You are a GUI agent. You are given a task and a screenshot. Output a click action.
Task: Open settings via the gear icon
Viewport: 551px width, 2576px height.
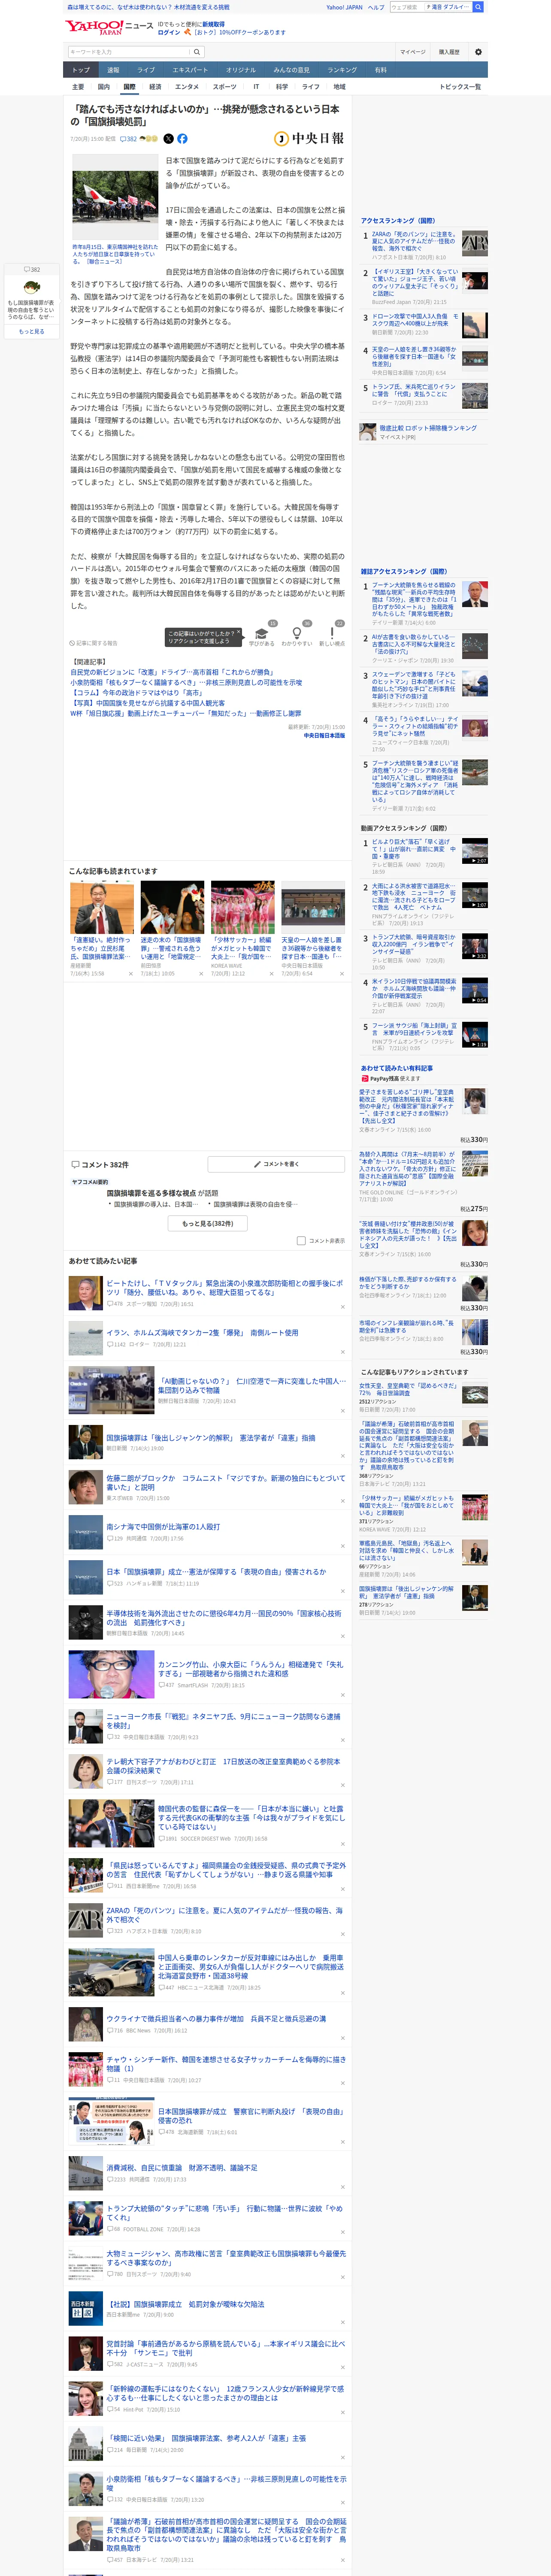click(478, 52)
